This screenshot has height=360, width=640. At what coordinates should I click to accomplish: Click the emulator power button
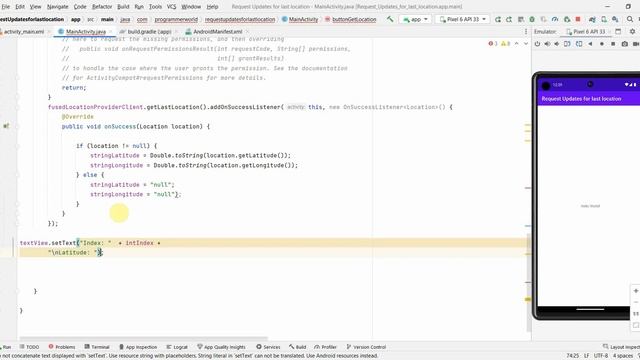(x=537, y=44)
